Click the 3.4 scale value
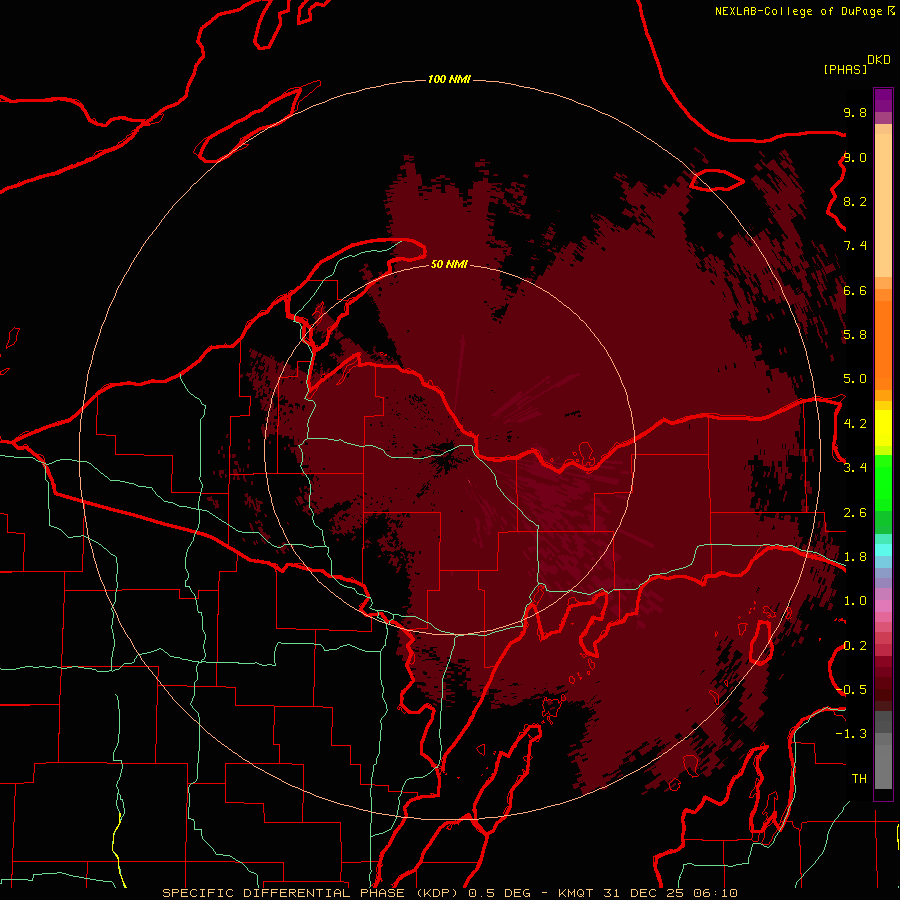The width and height of the screenshot is (900, 900). (x=855, y=468)
